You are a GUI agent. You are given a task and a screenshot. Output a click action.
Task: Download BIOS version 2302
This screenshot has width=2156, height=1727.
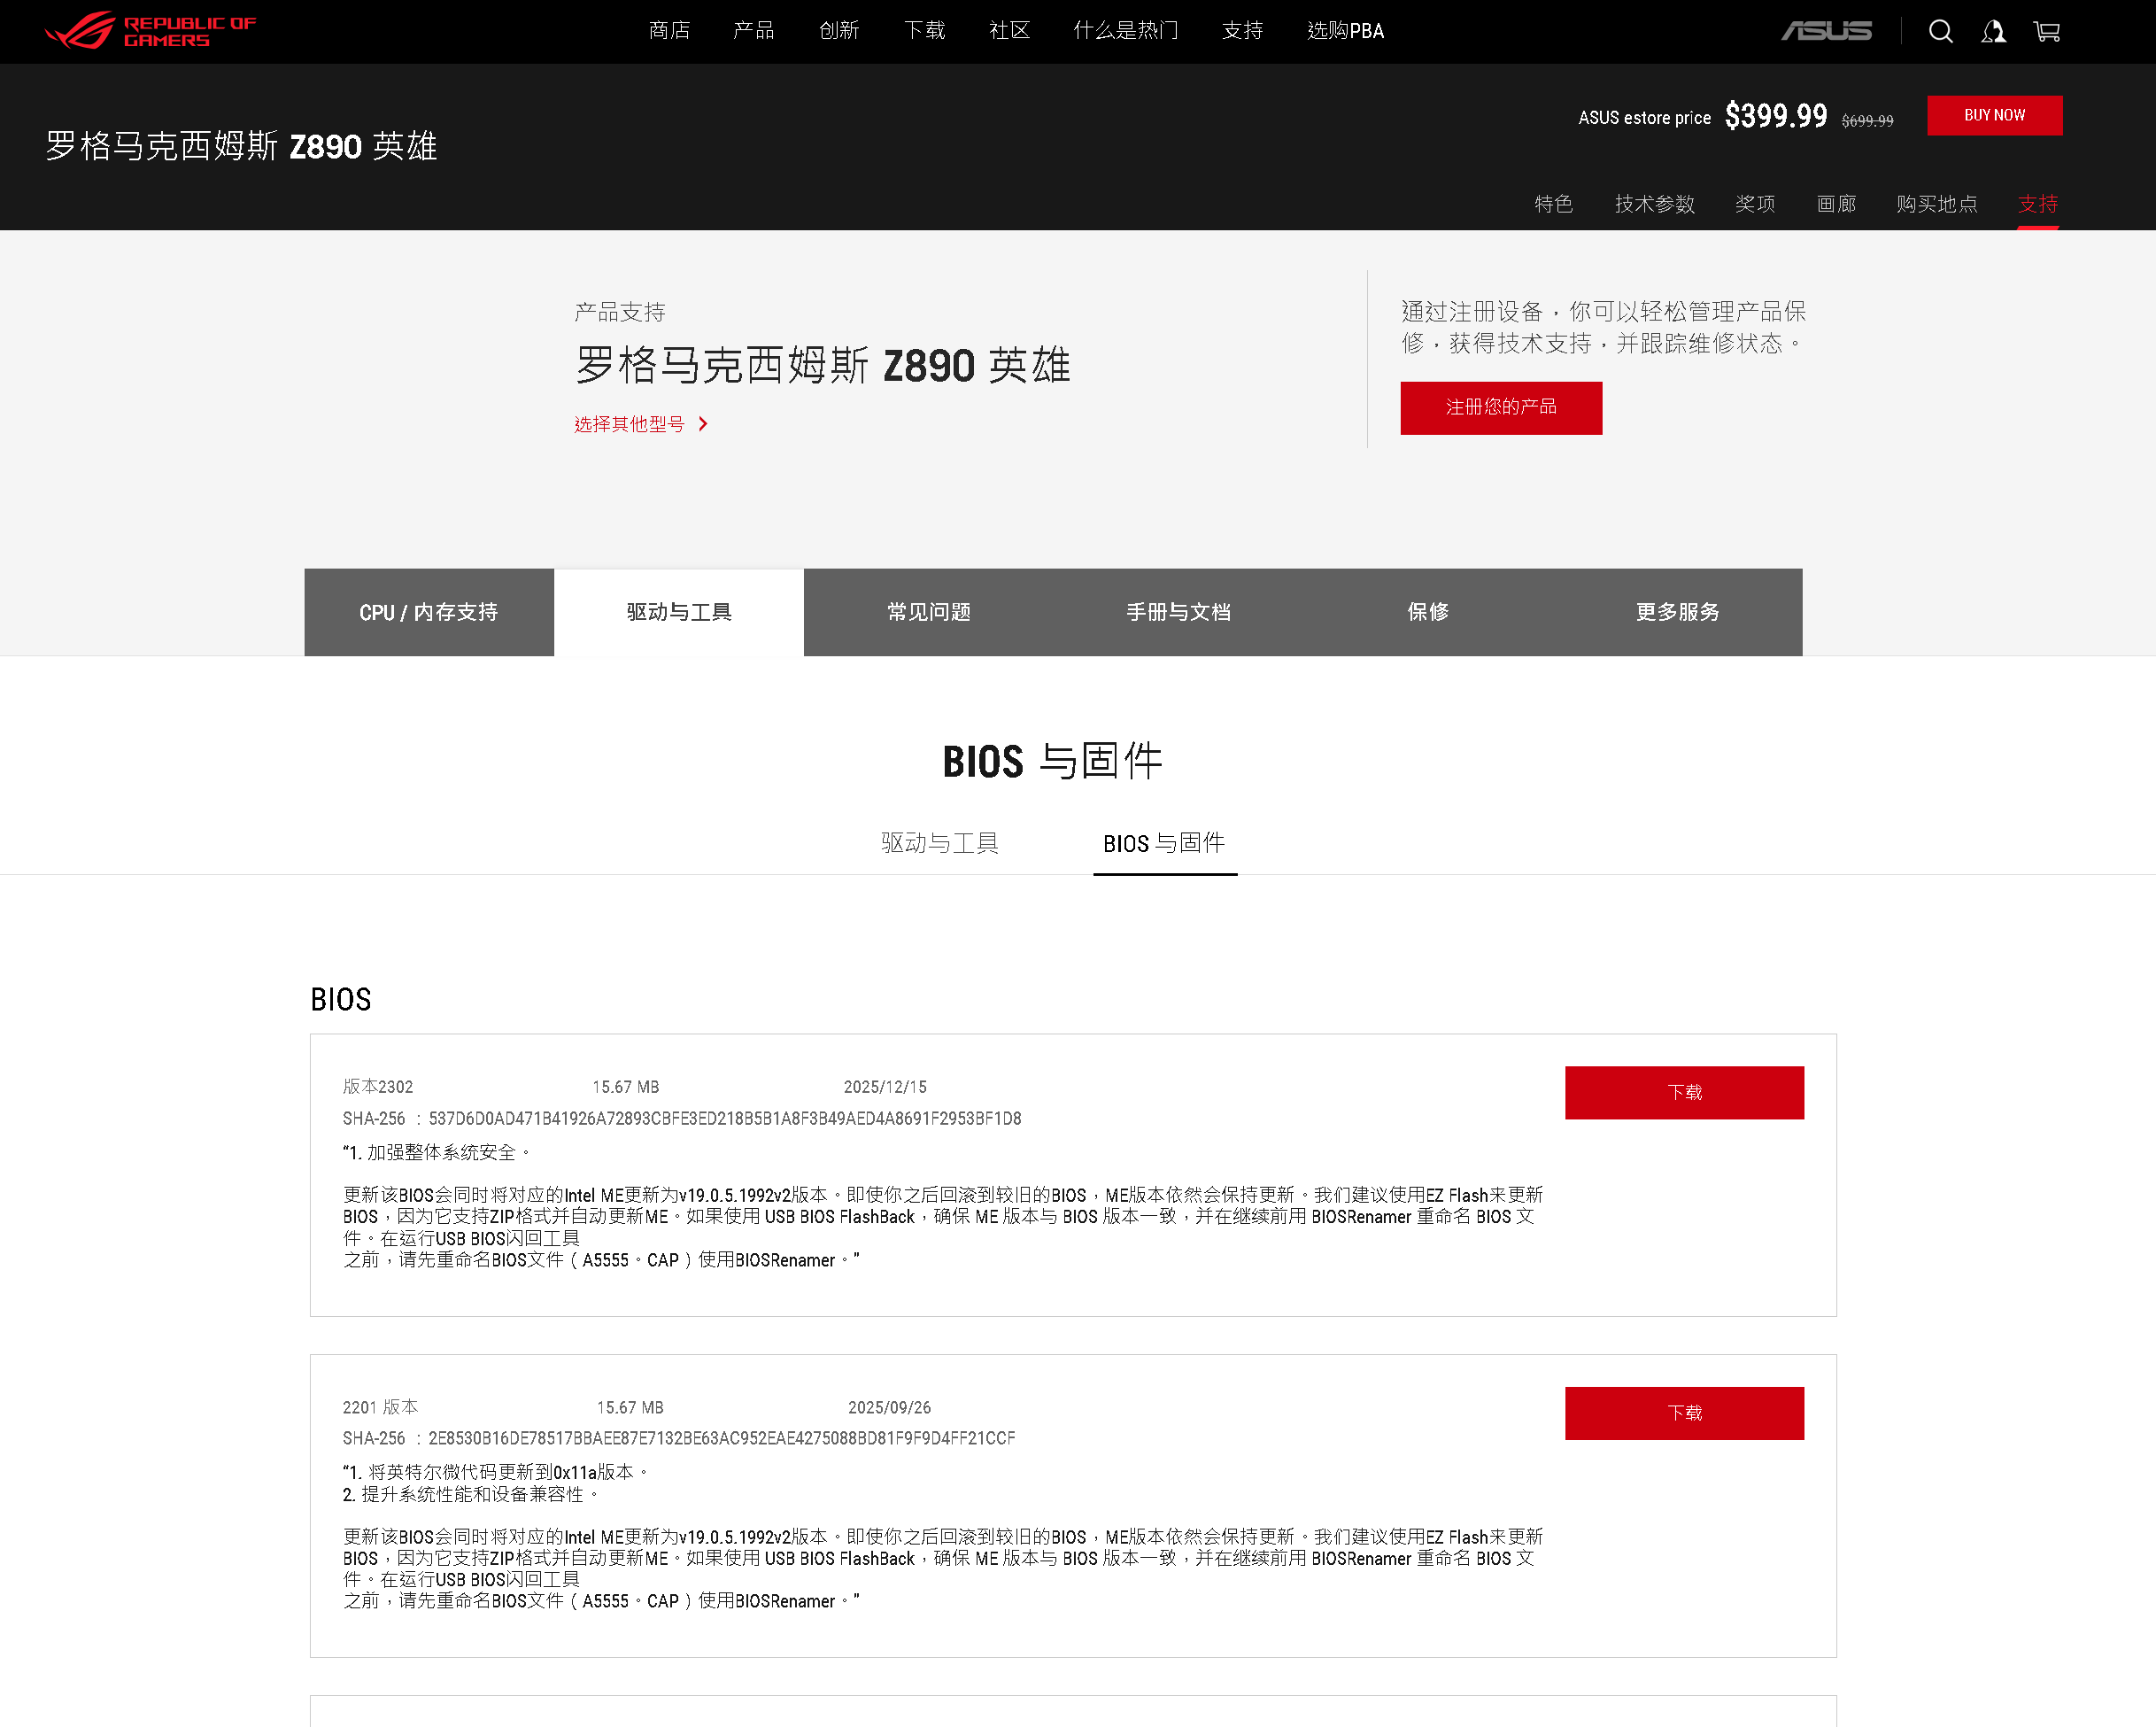pyautogui.click(x=1684, y=1092)
